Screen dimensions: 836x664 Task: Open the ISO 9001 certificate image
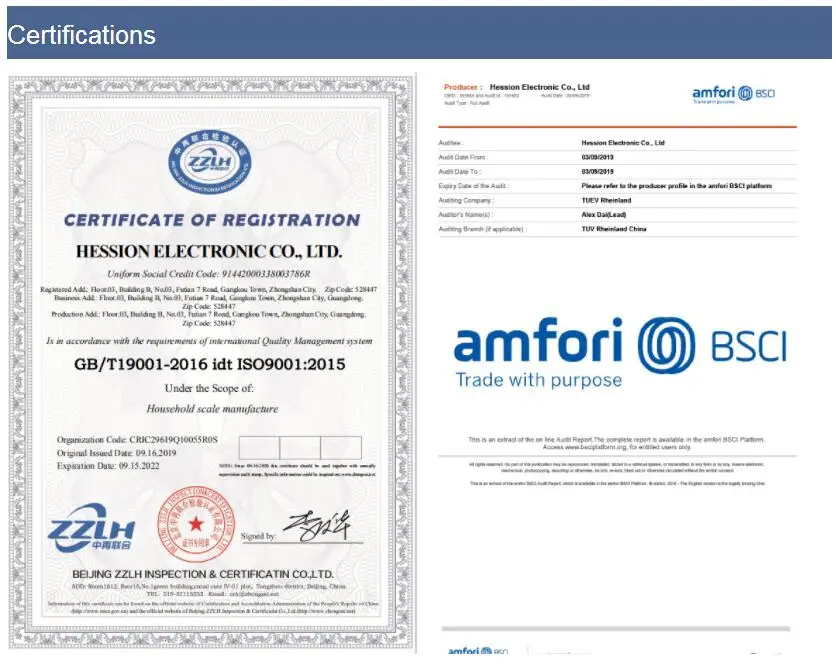(x=212, y=362)
